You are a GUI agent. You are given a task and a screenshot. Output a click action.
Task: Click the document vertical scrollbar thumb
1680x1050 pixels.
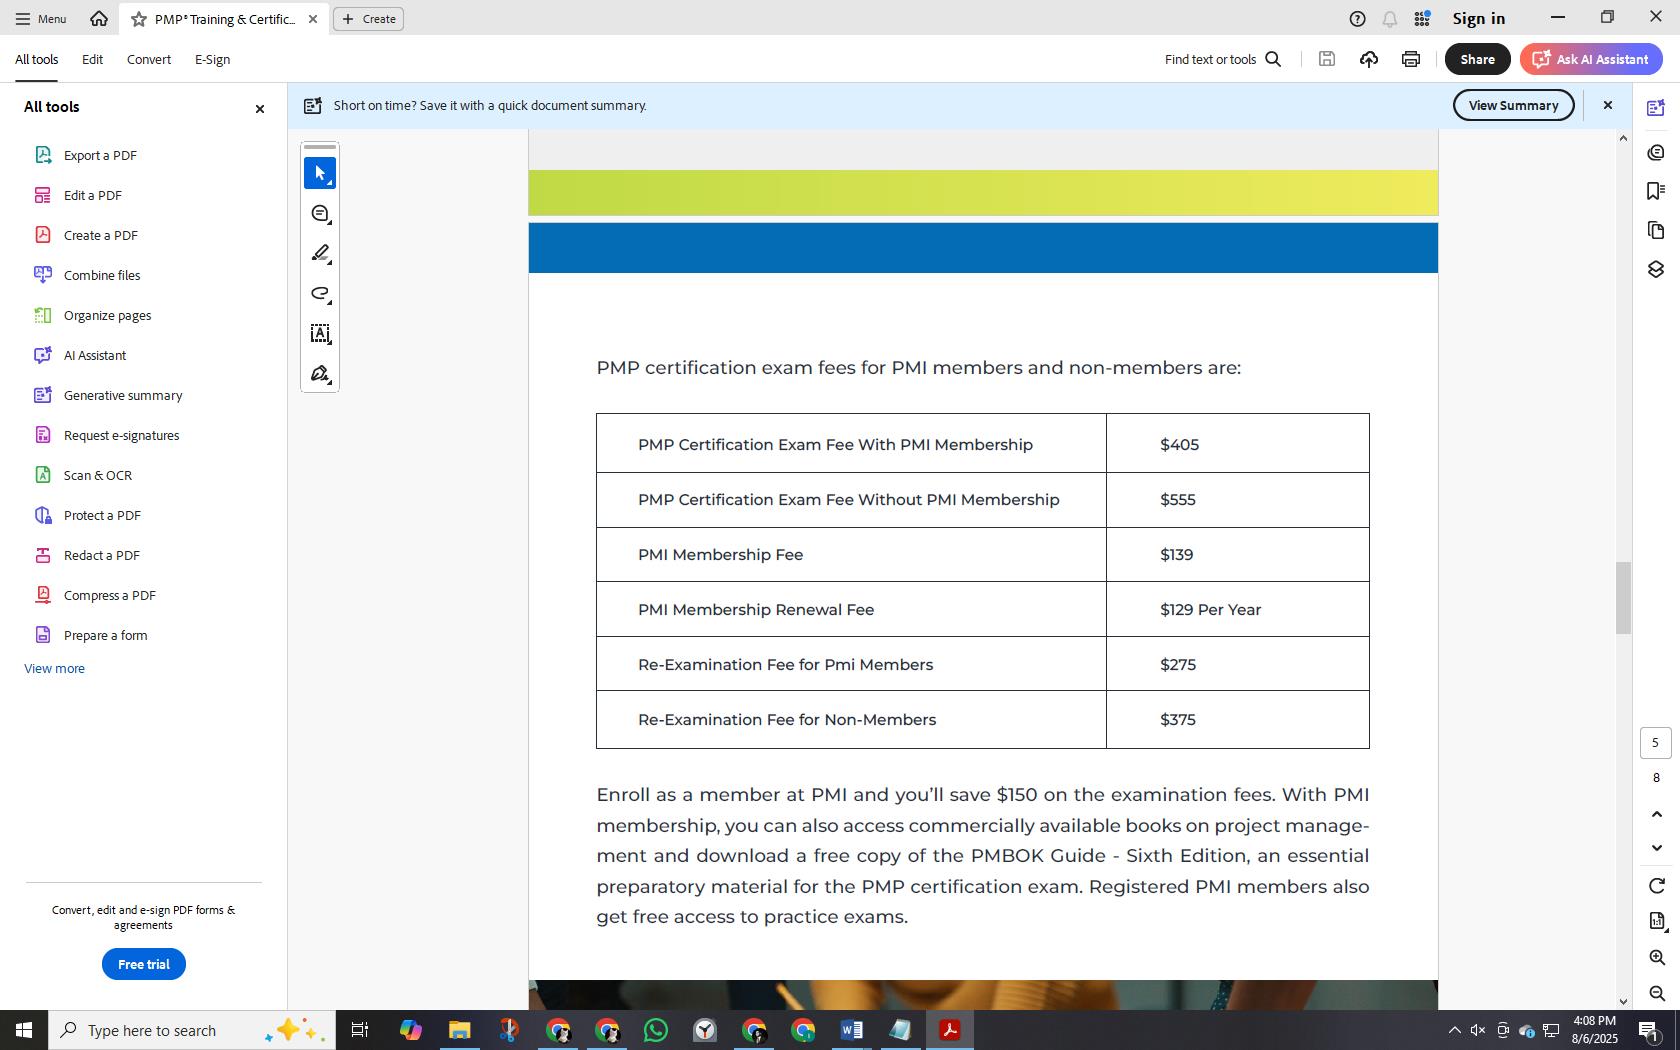pyautogui.click(x=1623, y=598)
